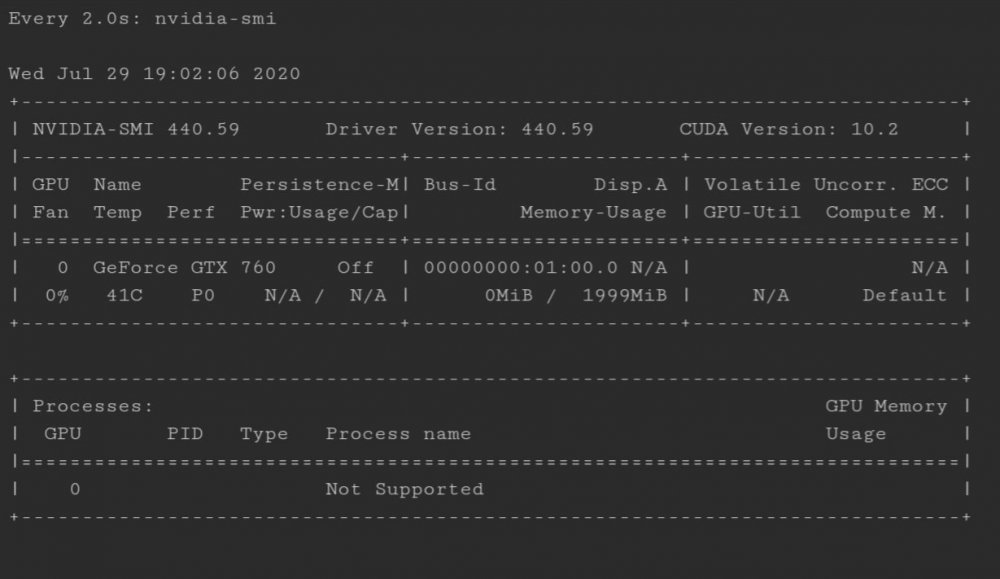This screenshot has width=1000, height=579.
Task: Click the bus ID 00000000:01:00.0 value
Action: pyautogui.click(x=521, y=268)
